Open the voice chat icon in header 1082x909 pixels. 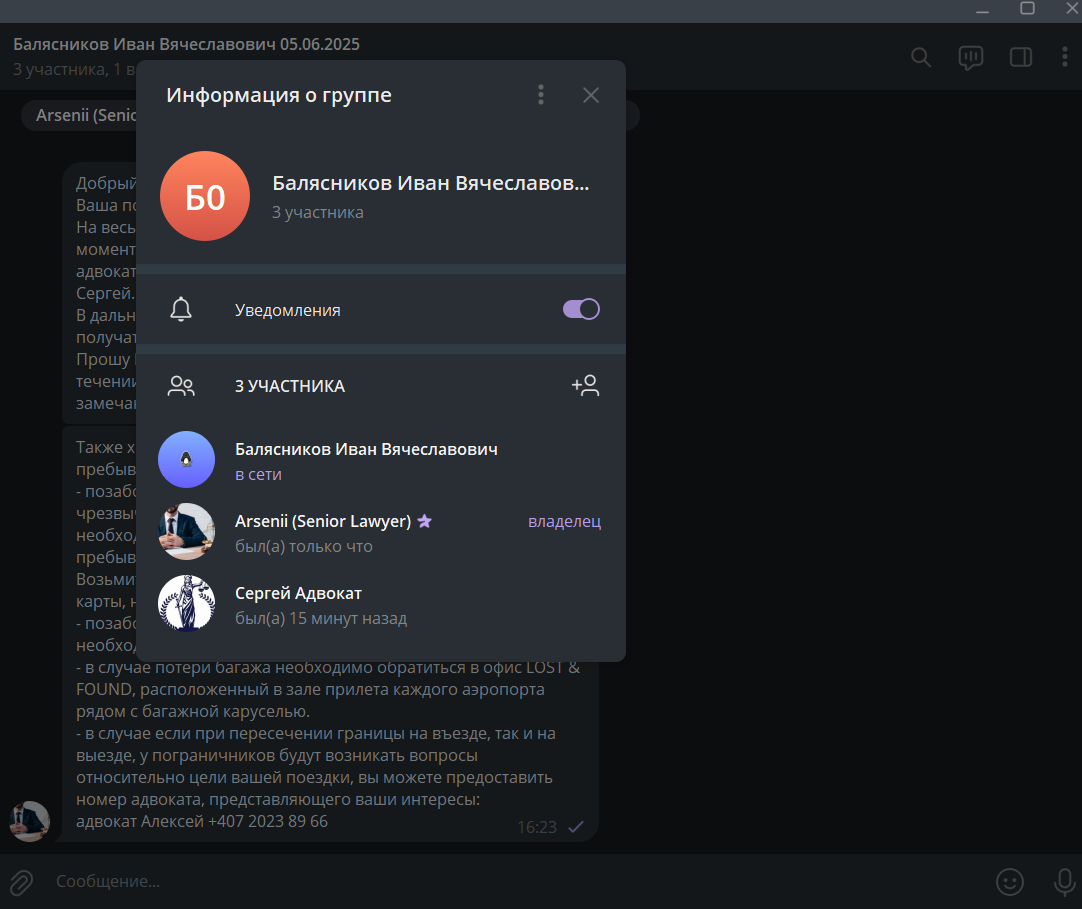(970, 57)
